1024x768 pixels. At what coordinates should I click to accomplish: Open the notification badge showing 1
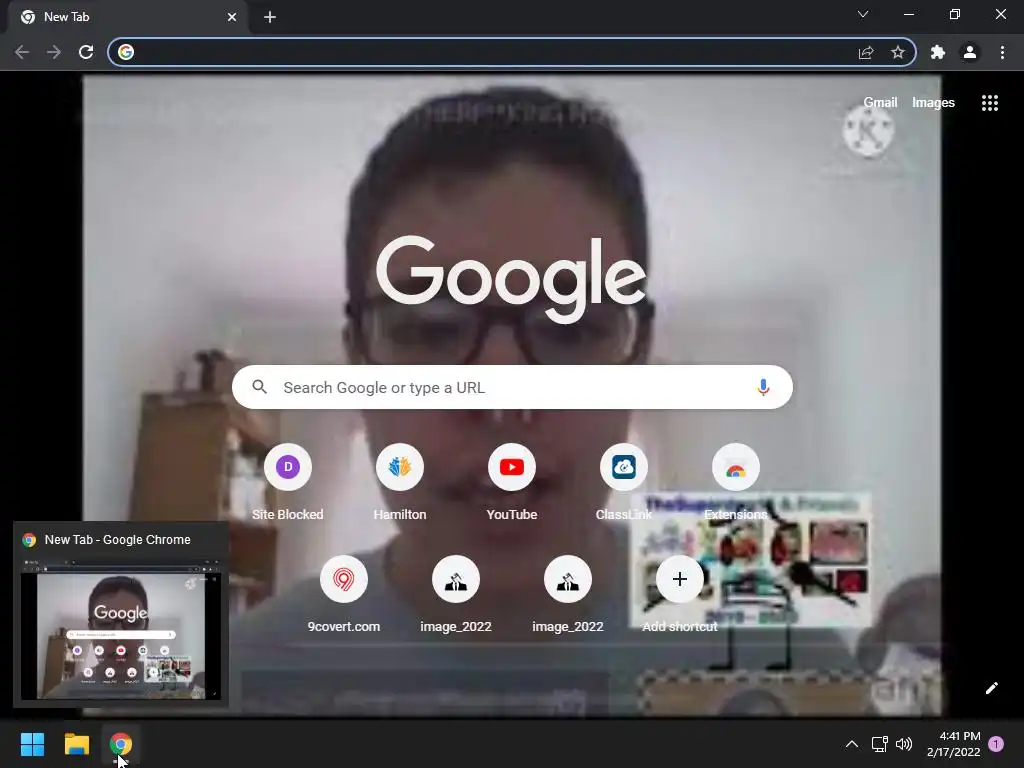tap(996, 744)
